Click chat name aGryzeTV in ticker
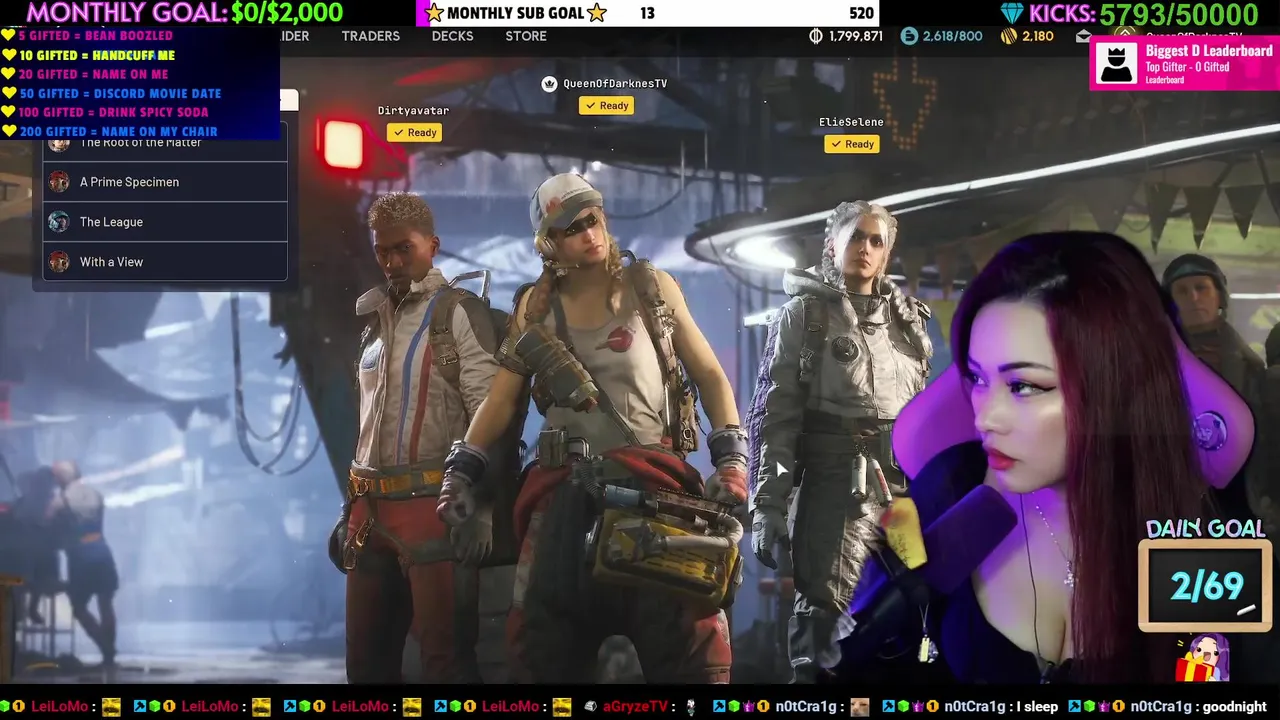Viewport: 1280px width, 720px height. [x=637, y=706]
